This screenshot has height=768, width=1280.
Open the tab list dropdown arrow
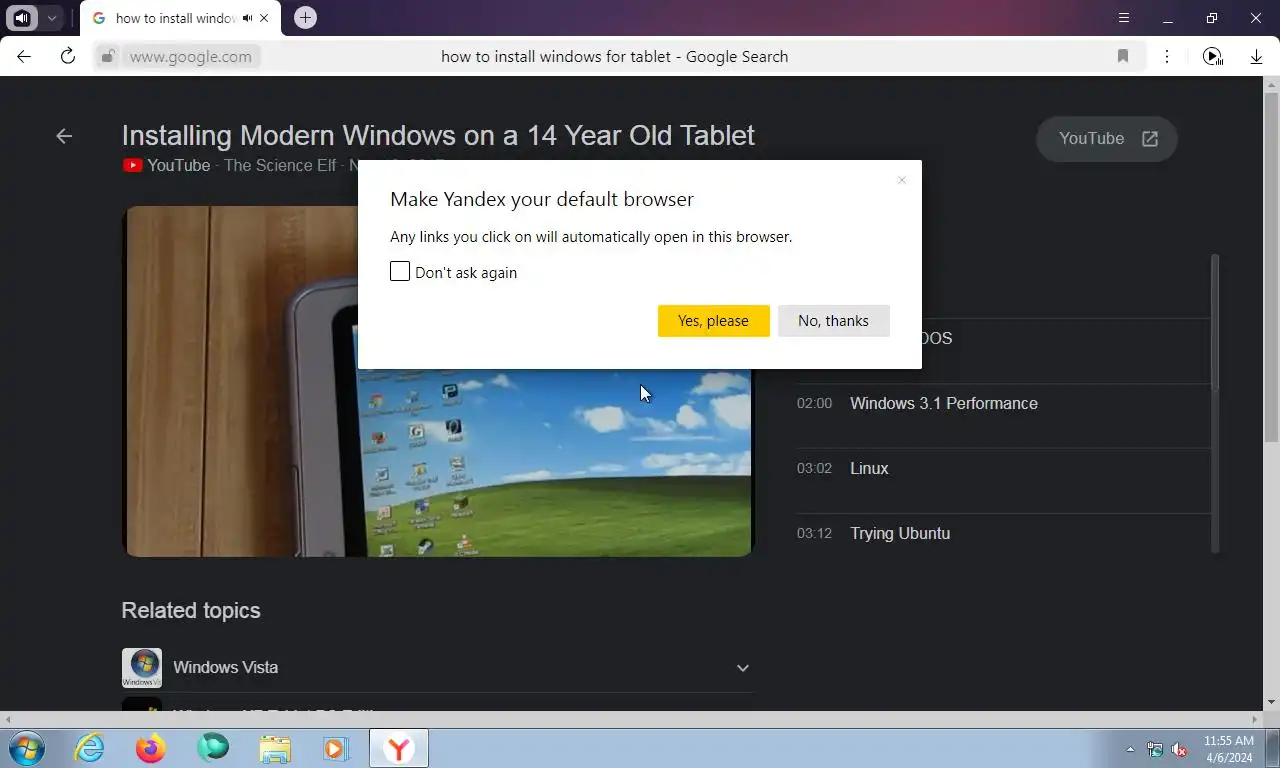(51, 18)
